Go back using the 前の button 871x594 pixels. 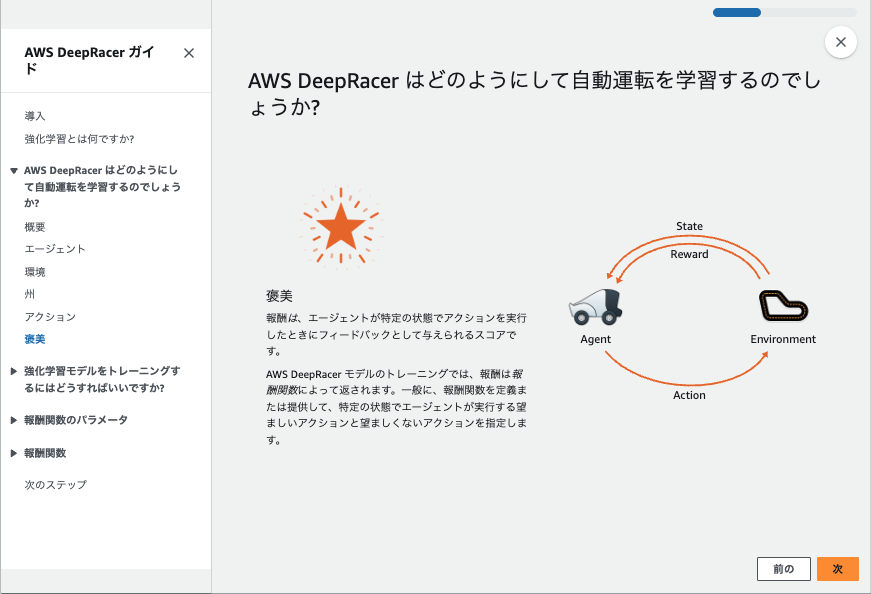click(784, 568)
